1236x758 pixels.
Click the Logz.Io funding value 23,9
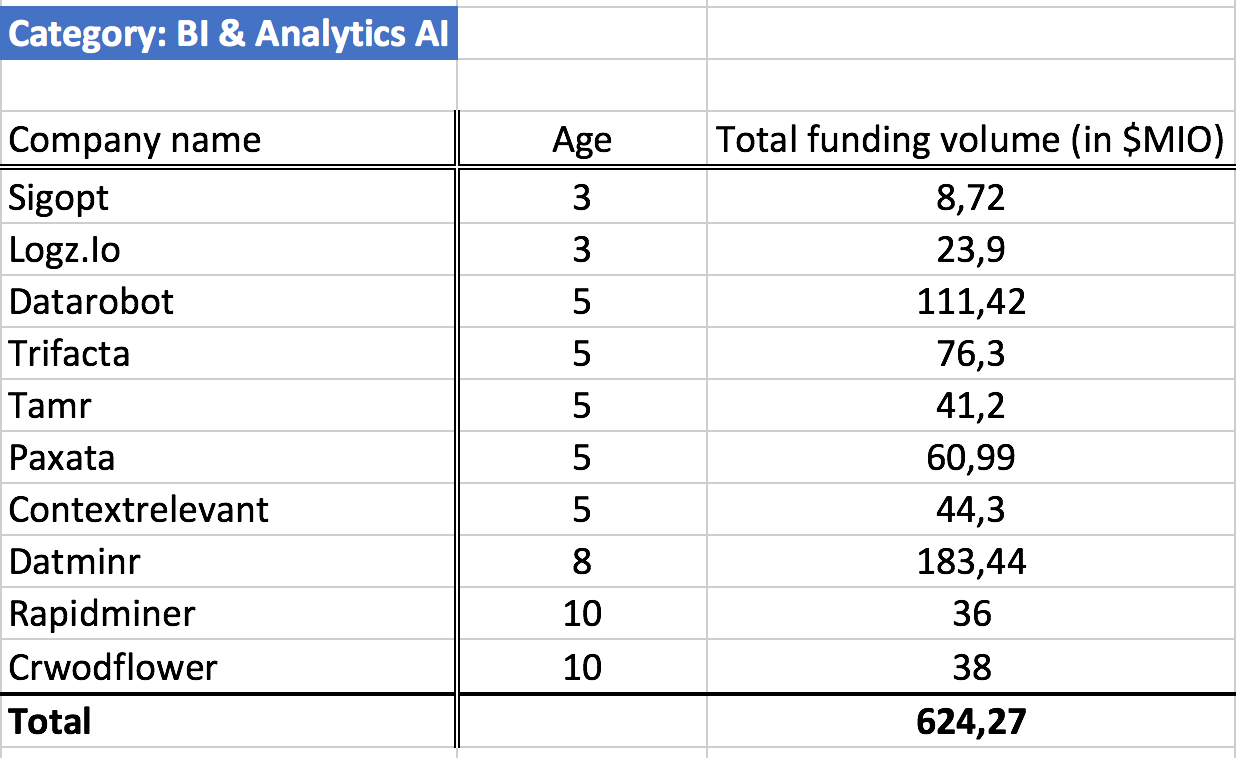click(970, 249)
